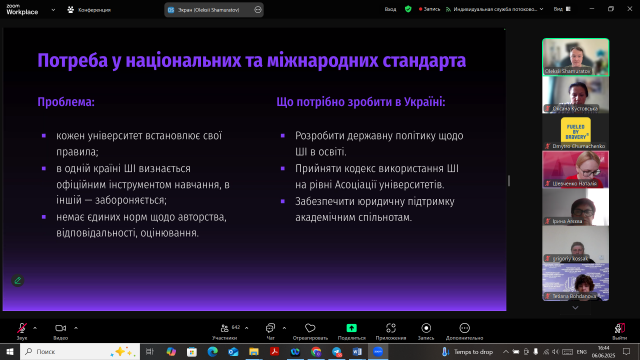
Task: Select Oleksii Shamanatov video thumbnail
Action: (576, 57)
